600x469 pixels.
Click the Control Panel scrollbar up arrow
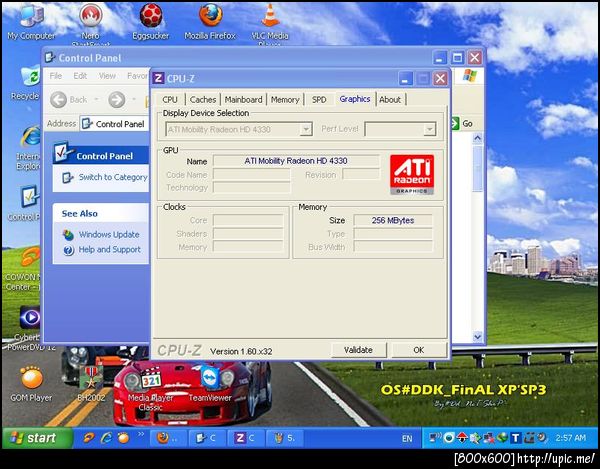477,138
